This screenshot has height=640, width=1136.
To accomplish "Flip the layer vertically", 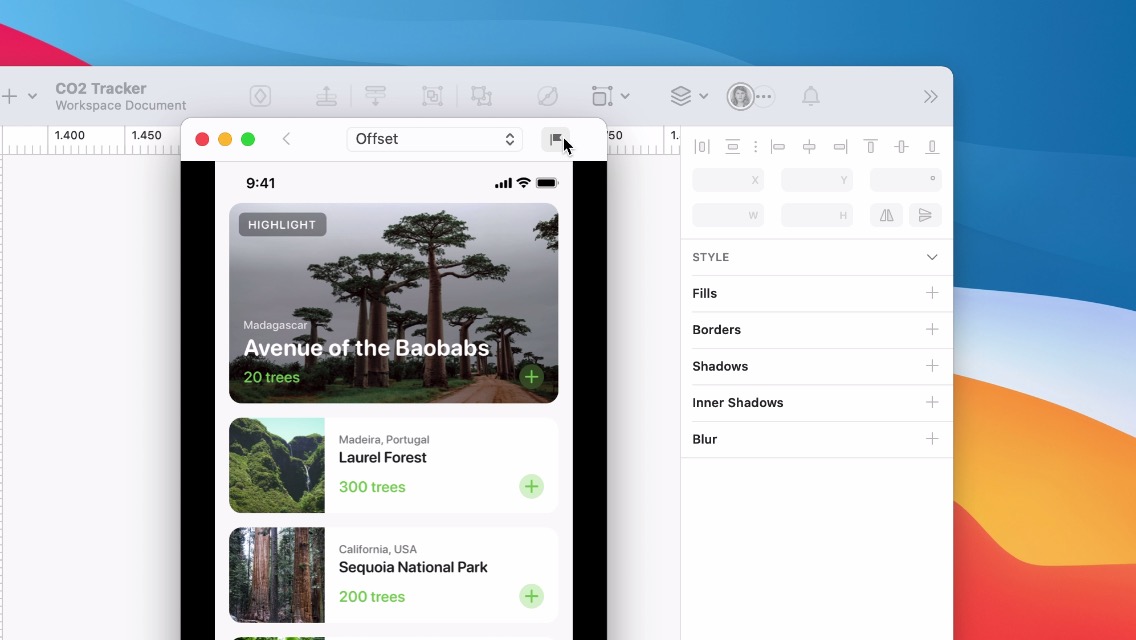I will [925, 215].
